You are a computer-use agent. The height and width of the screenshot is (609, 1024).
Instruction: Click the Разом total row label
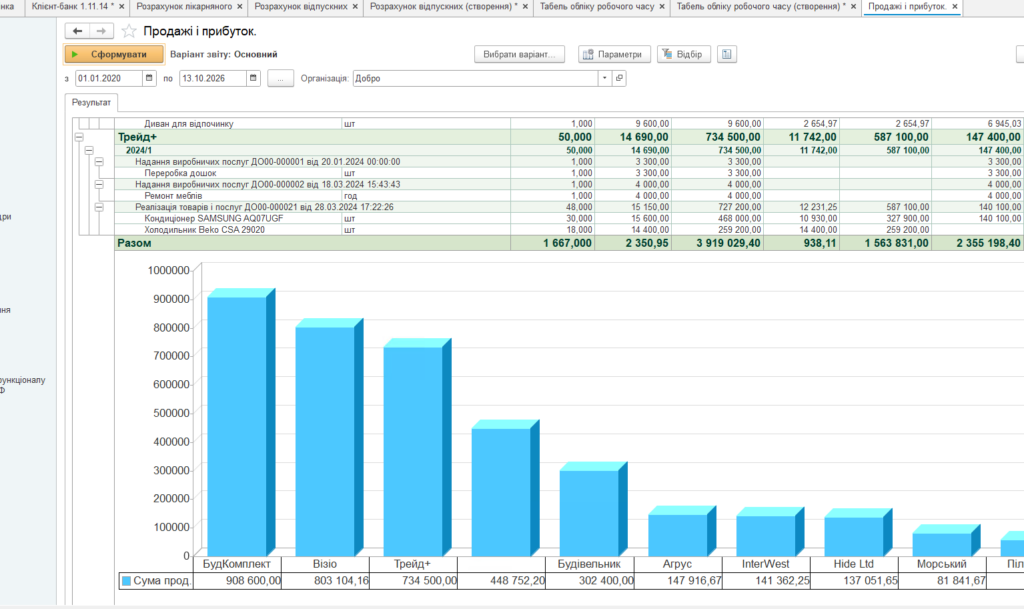135,243
